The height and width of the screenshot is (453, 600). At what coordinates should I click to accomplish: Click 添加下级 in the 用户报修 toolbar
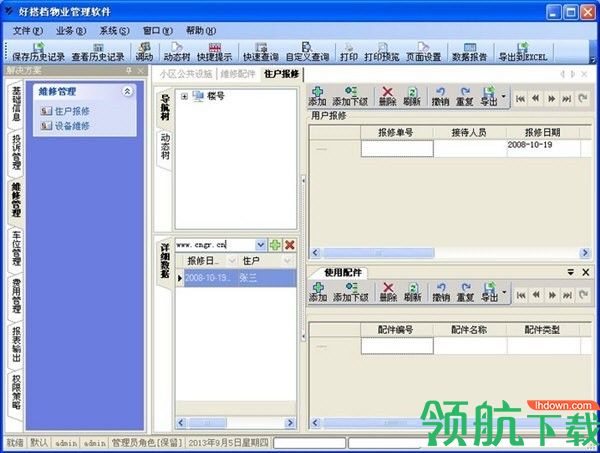point(350,96)
